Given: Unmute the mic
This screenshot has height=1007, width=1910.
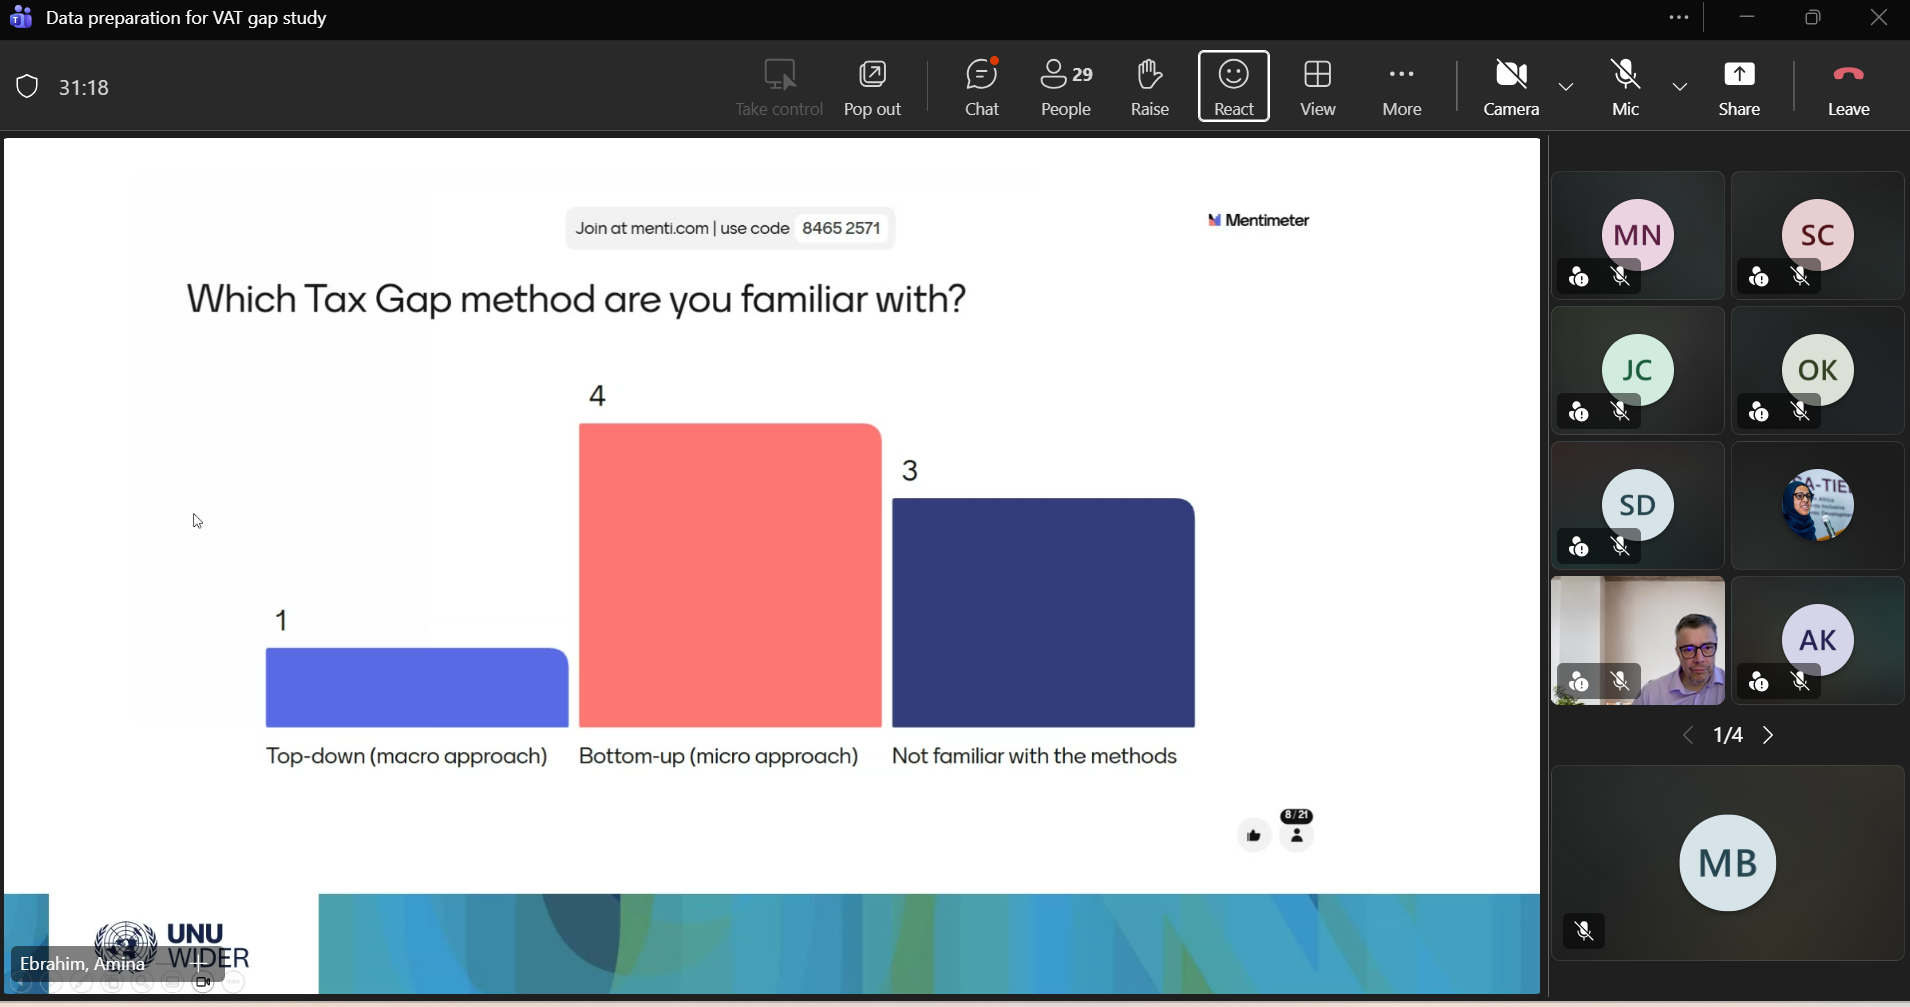Looking at the screenshot, I should click(x=1626, y=87).
